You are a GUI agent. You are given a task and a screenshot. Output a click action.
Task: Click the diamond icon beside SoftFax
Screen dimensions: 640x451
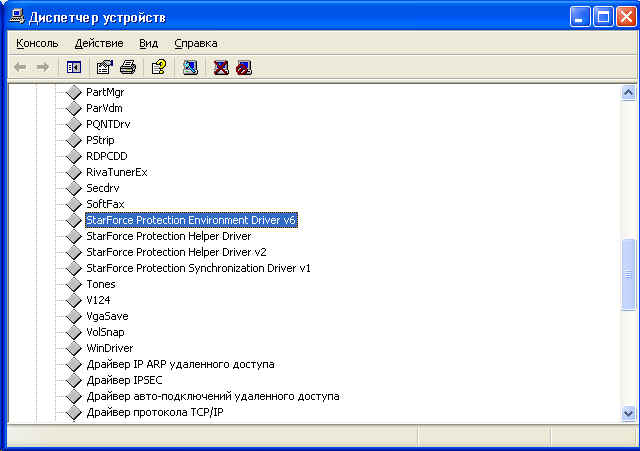(74, 204)
